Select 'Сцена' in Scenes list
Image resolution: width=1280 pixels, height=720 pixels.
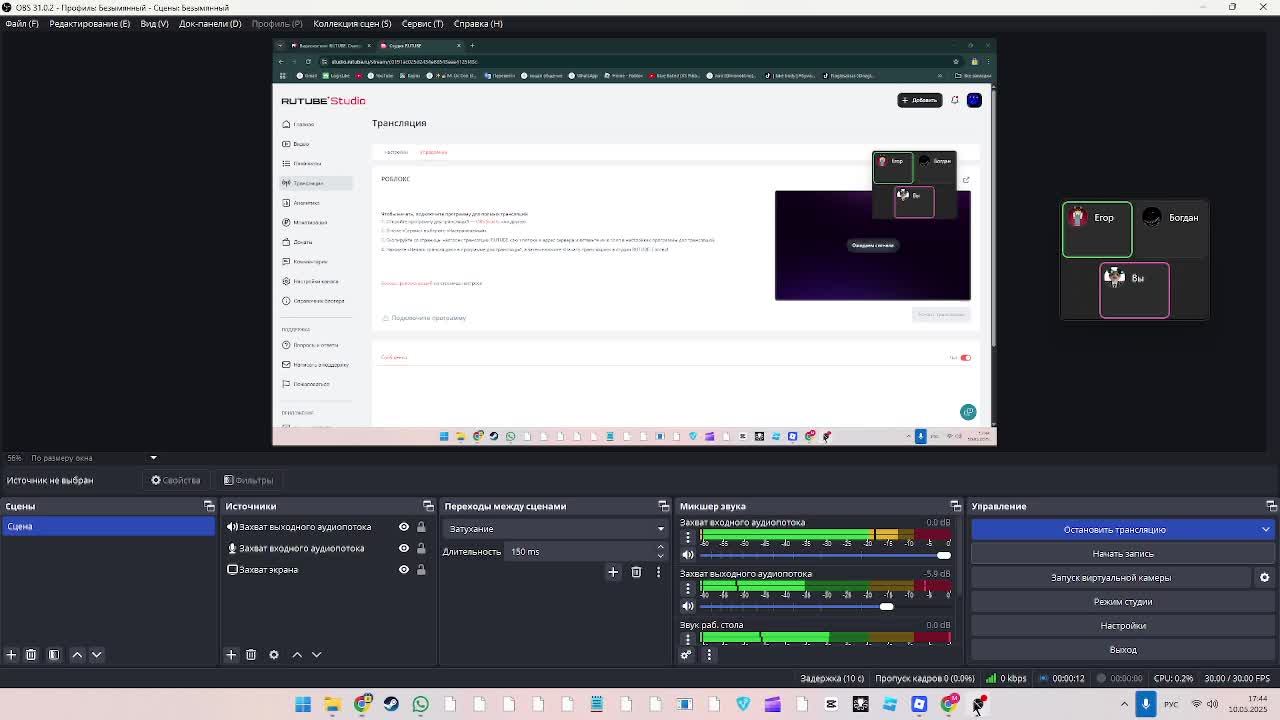[x=108, y=526]
